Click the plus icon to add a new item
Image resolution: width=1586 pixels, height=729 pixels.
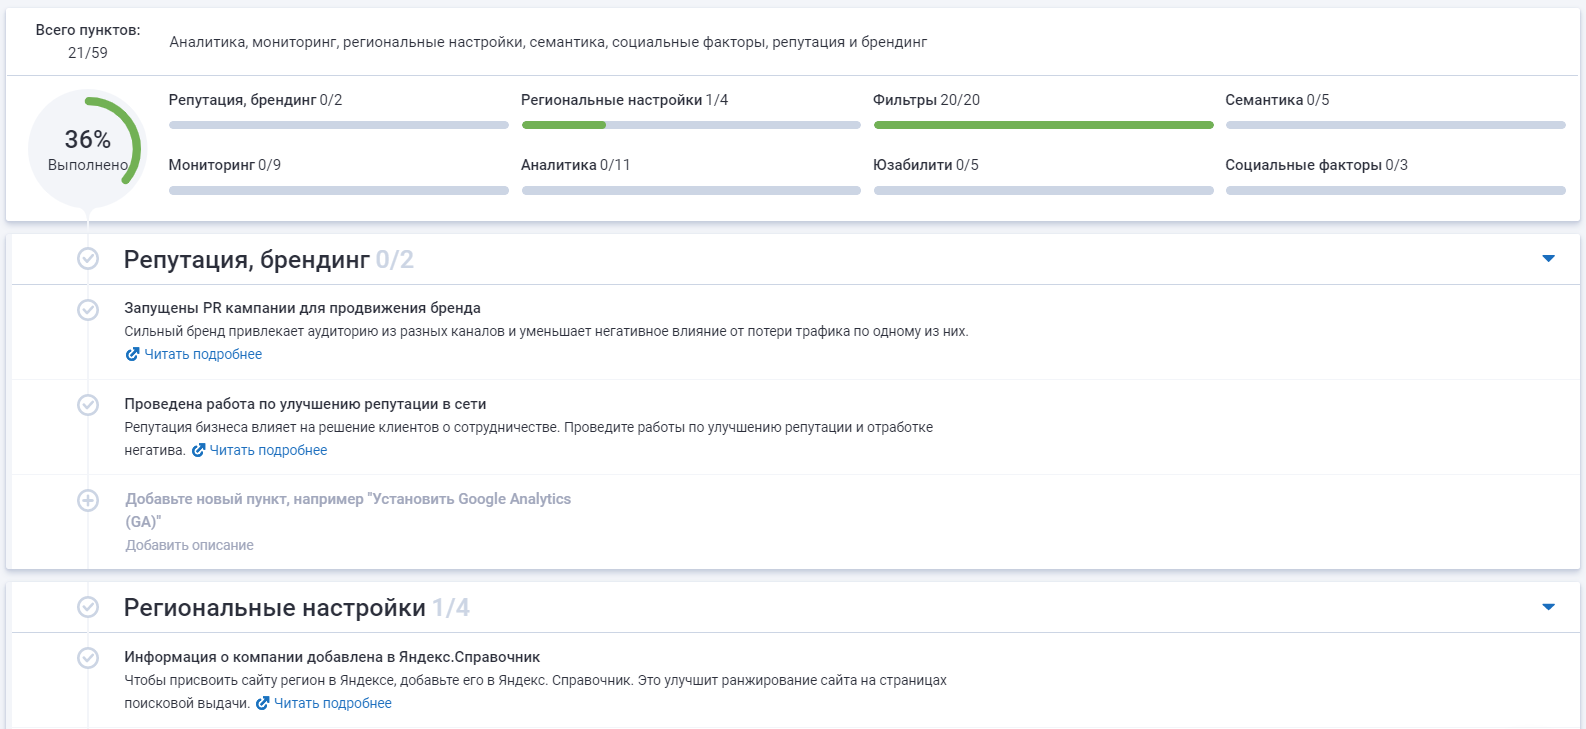88,500
